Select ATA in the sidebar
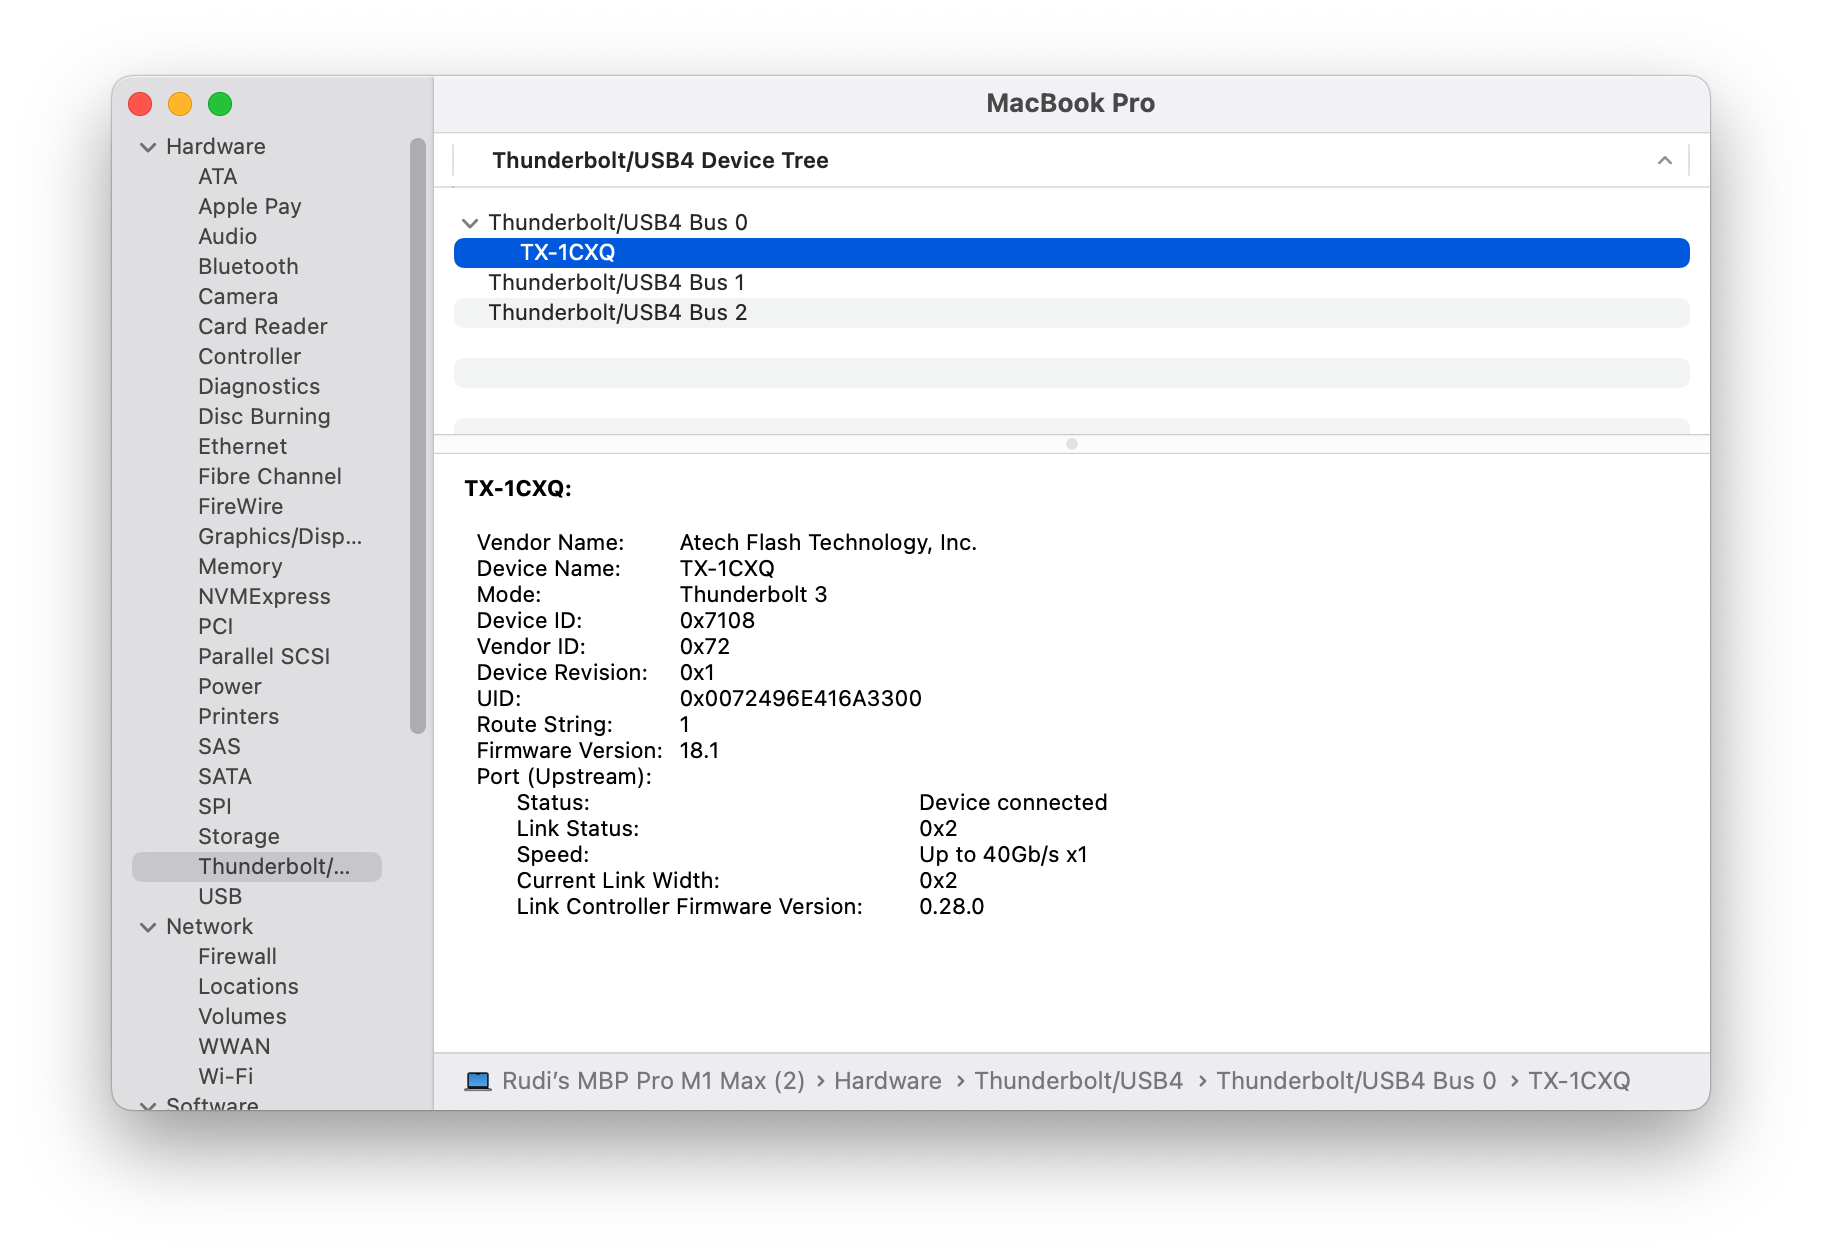1822x1258 pixels. click(x=217, y=177)
